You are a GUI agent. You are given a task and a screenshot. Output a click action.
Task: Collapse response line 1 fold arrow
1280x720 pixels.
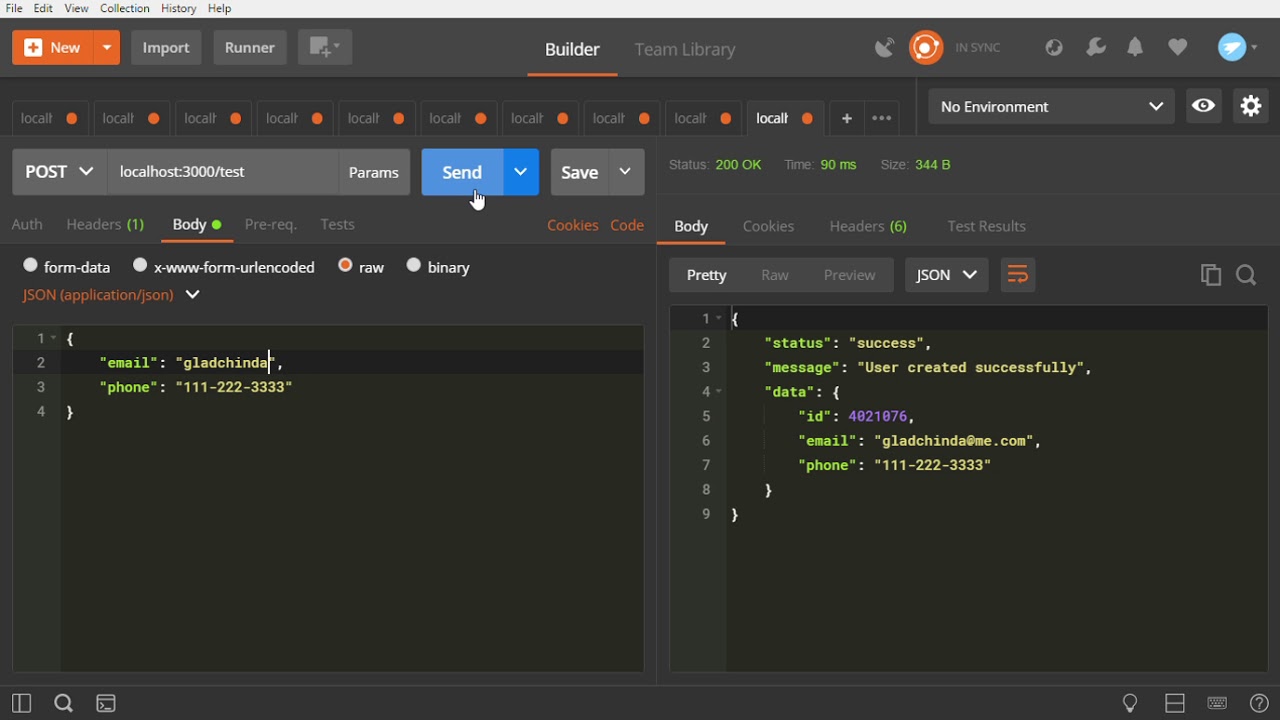(718, 318)
